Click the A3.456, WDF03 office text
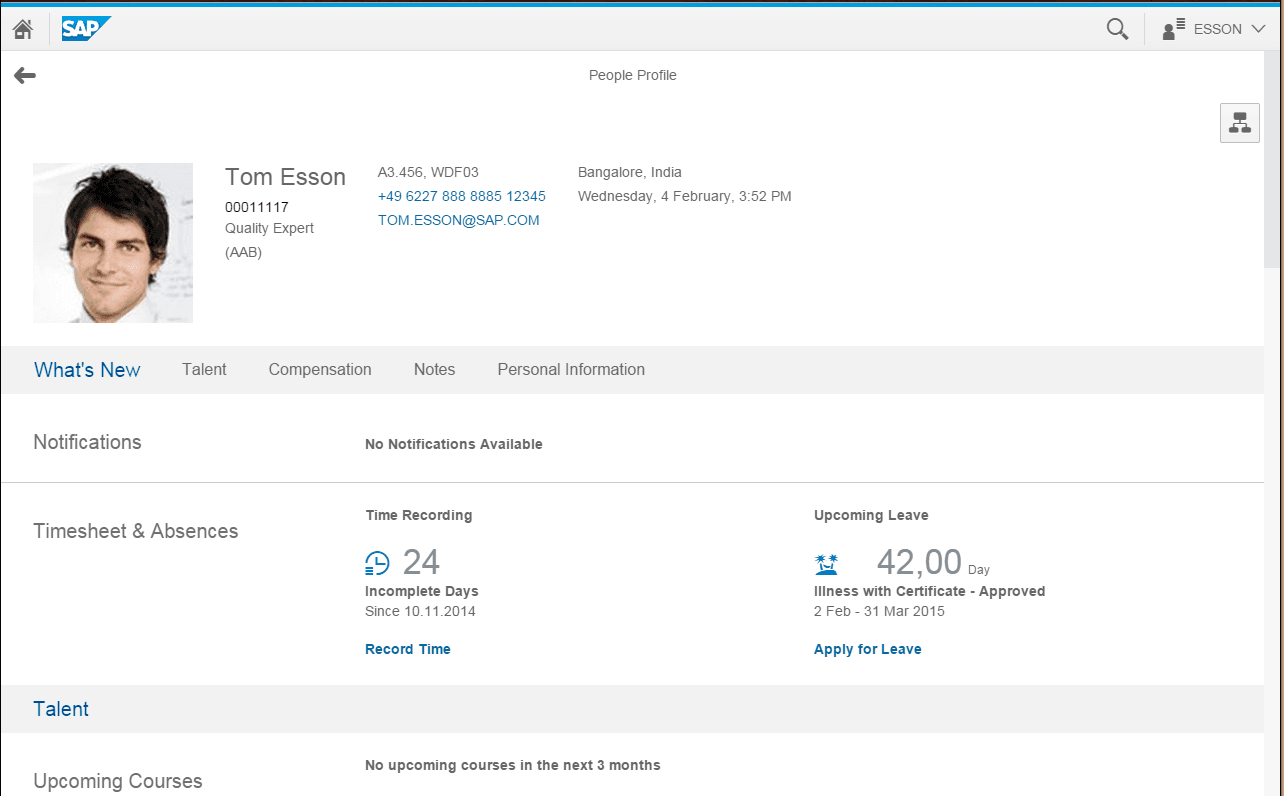1284x796 pixels. click(428, 172)
